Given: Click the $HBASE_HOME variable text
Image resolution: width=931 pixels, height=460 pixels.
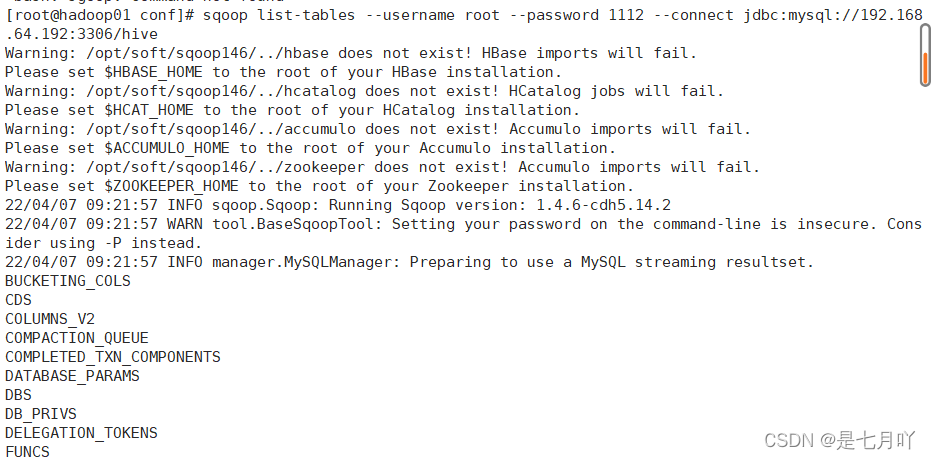Looking at the screenshot, I should point(154,72).
